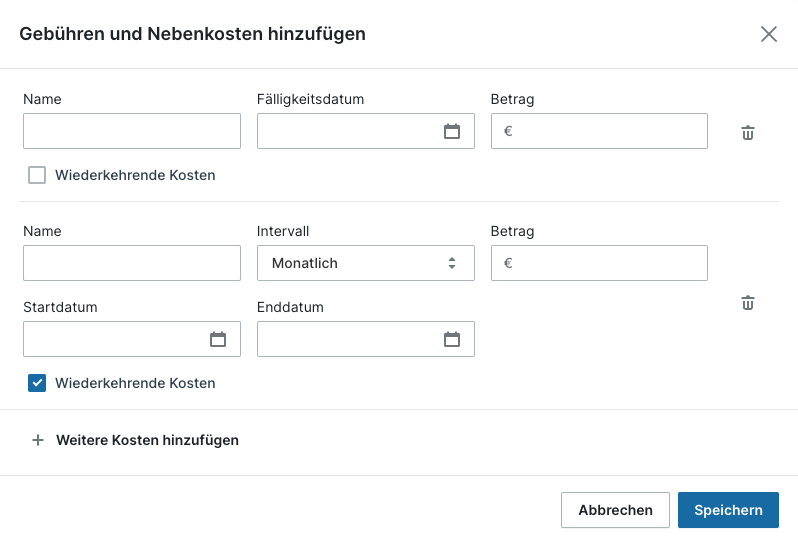Open the Fälligkeitsdatum calendar picker icon
798x540 pixels.
pyautogui.click(x=452, y=131)
